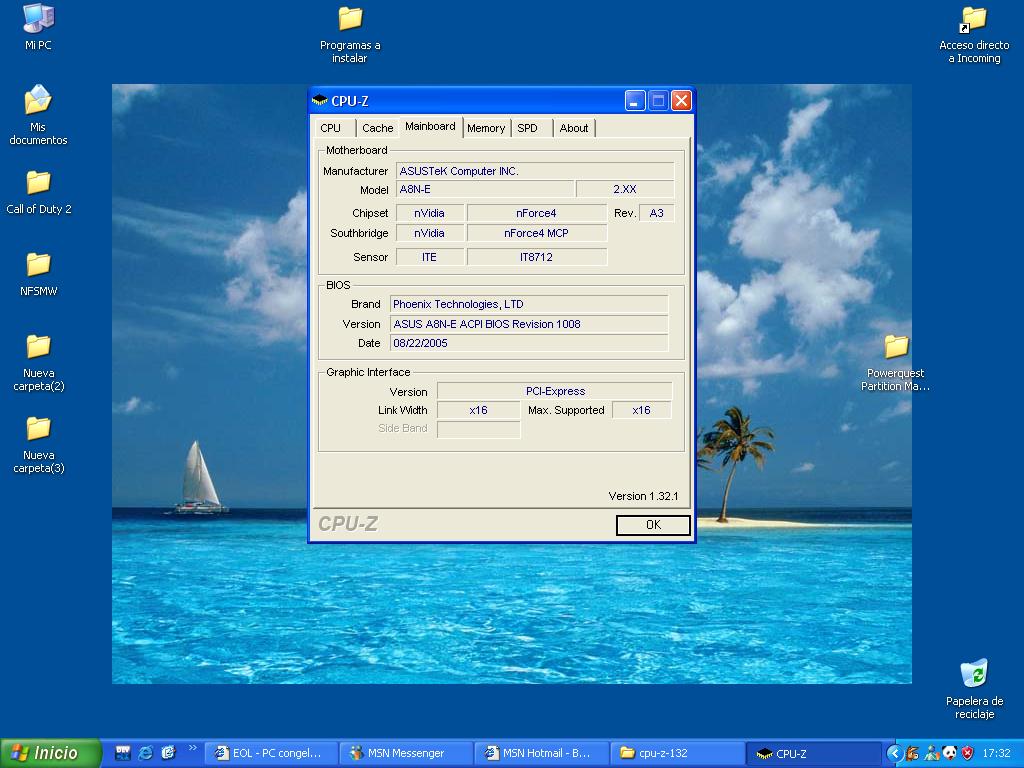Open the Memory tab

(x=486, y=128)
